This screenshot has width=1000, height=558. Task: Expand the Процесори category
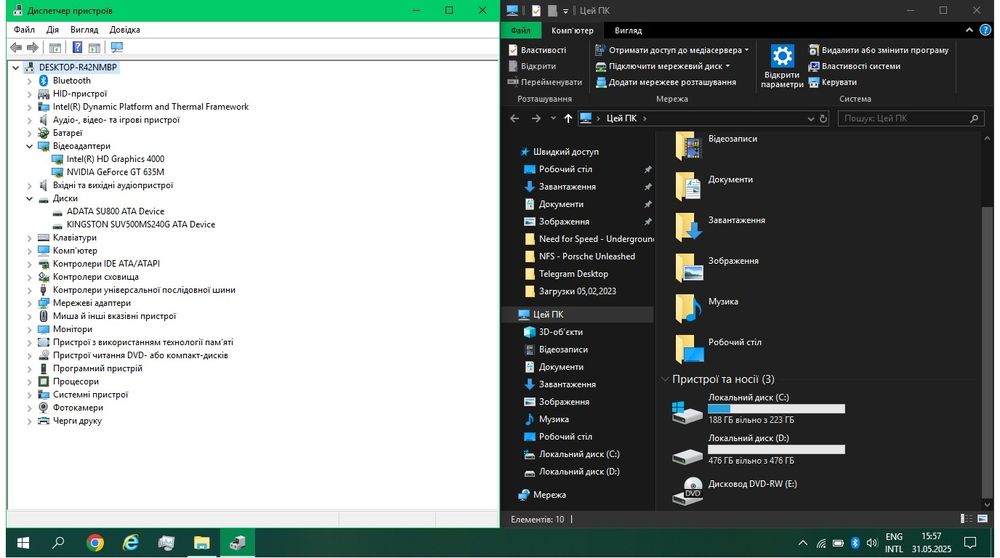coord(29,381)
